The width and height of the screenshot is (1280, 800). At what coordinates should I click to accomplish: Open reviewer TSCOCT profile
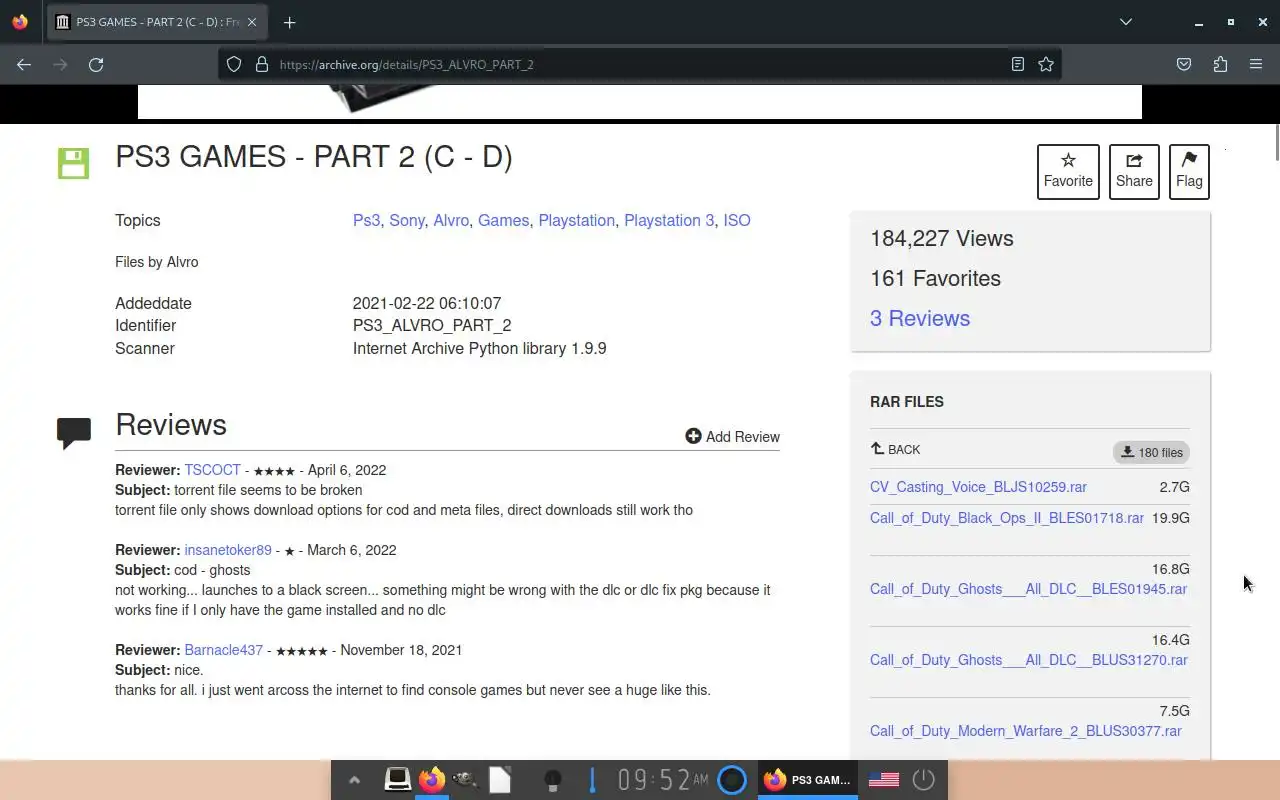tap(212, 470)
